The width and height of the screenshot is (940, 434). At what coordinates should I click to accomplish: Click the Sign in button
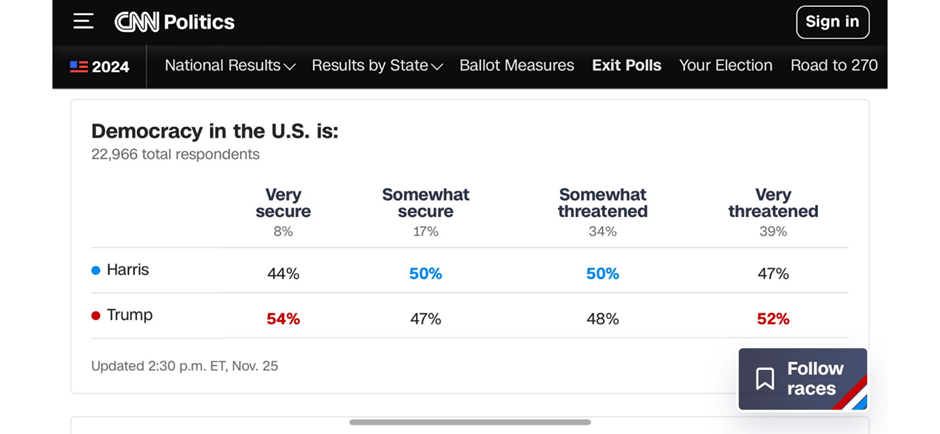tap(832, 22)
